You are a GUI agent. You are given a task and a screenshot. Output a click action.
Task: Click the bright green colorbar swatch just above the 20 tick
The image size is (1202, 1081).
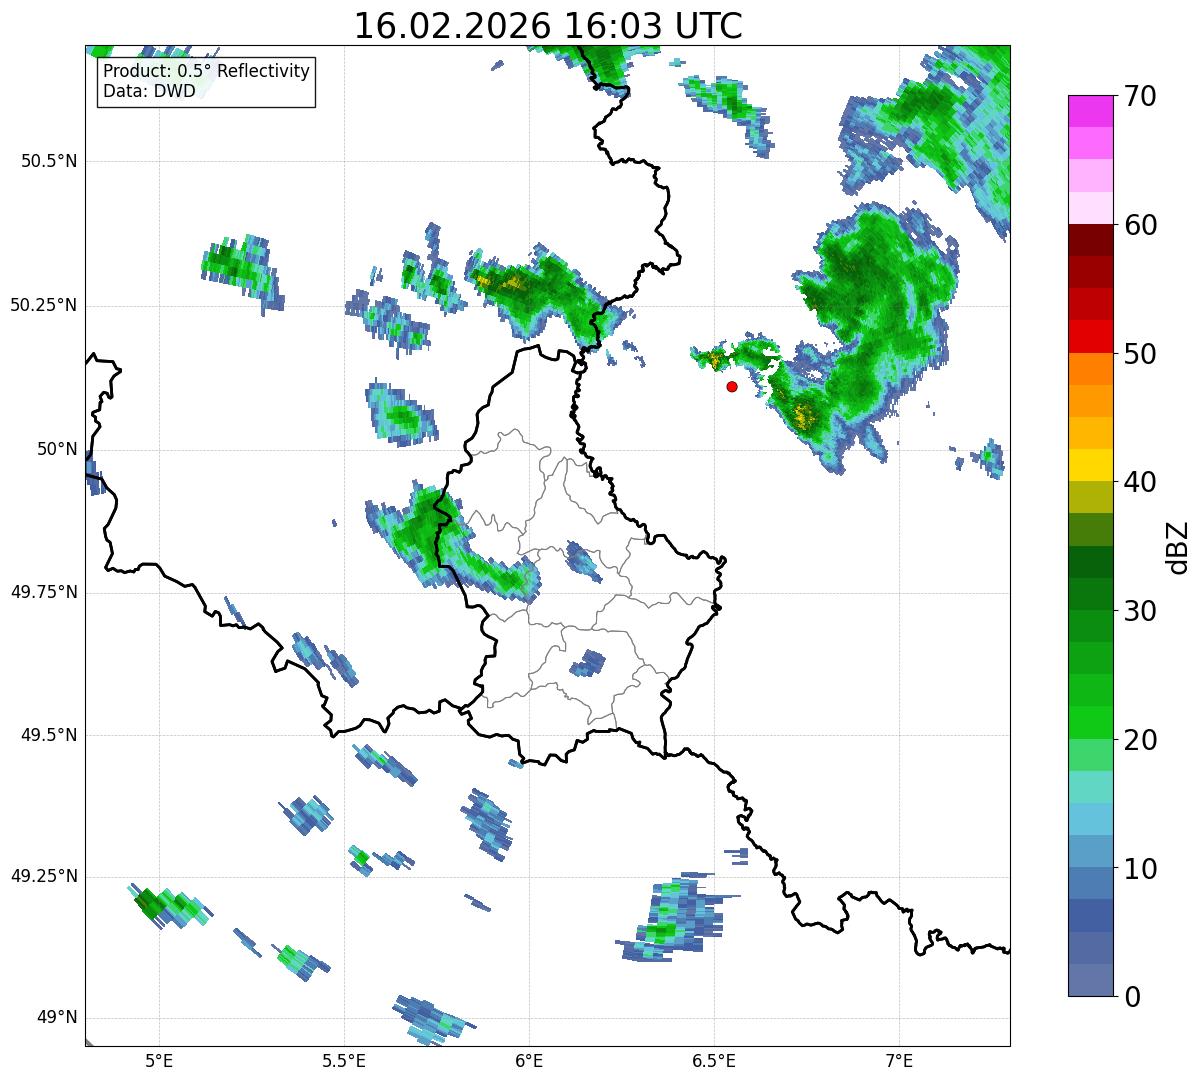coord(1090,723)
